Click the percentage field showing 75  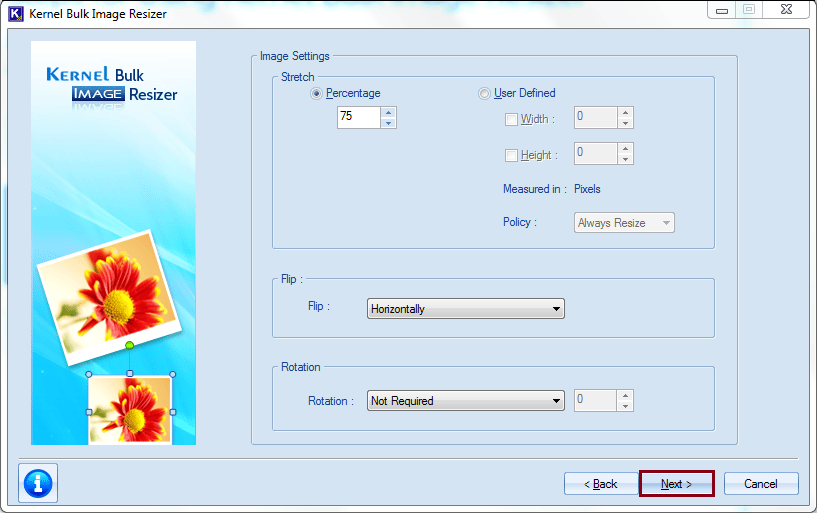[x=359, y=118]
